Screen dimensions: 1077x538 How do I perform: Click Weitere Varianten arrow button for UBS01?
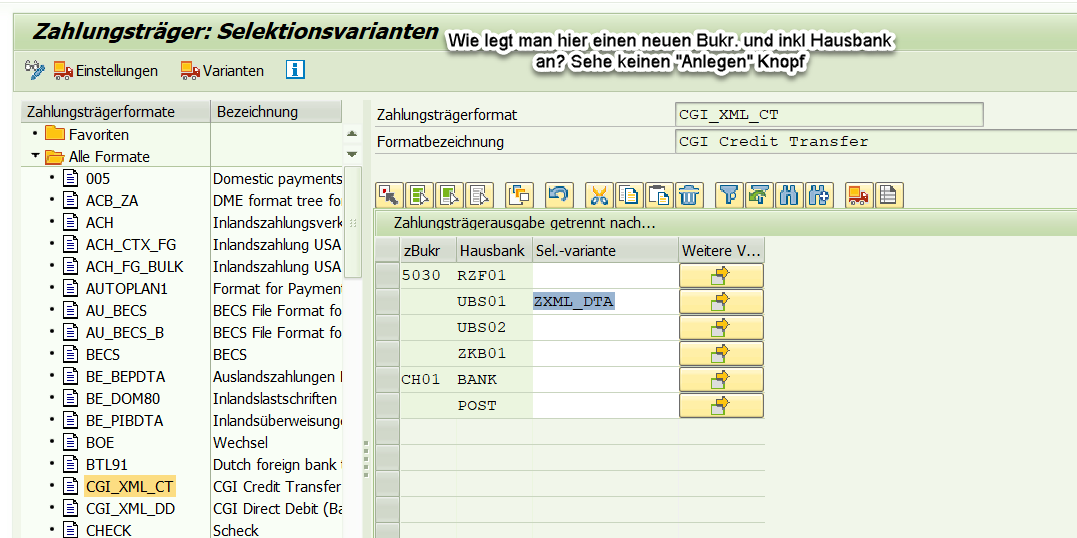coord(721,301)
